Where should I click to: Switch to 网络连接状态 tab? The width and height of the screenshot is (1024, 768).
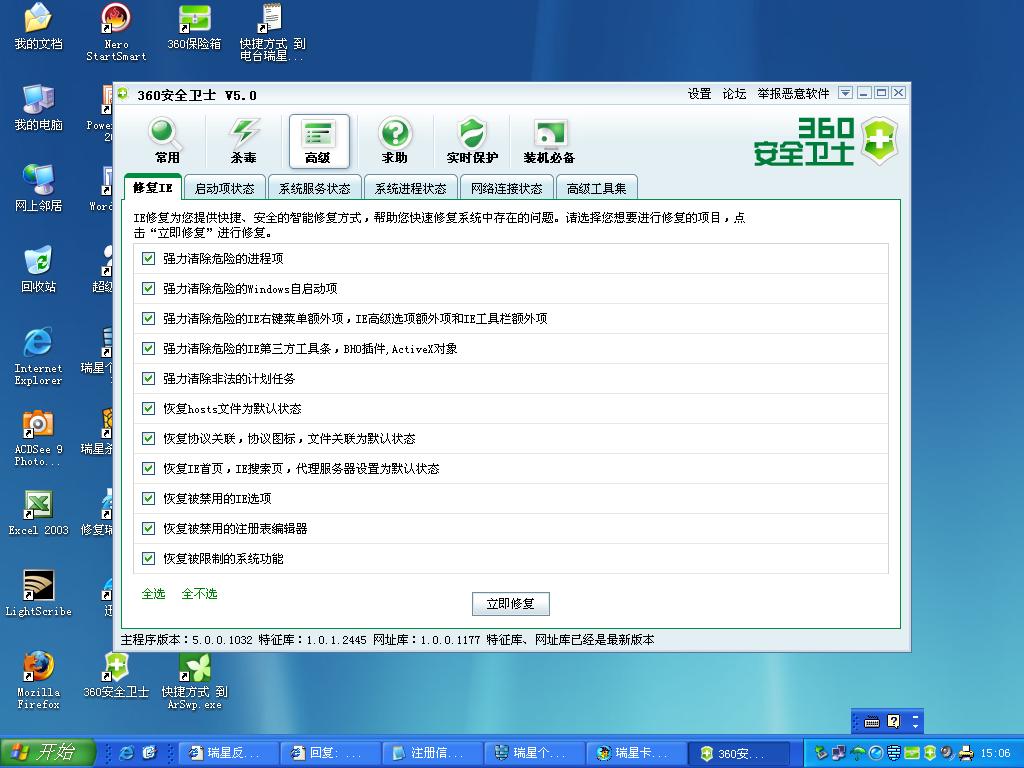click(507, 189)
